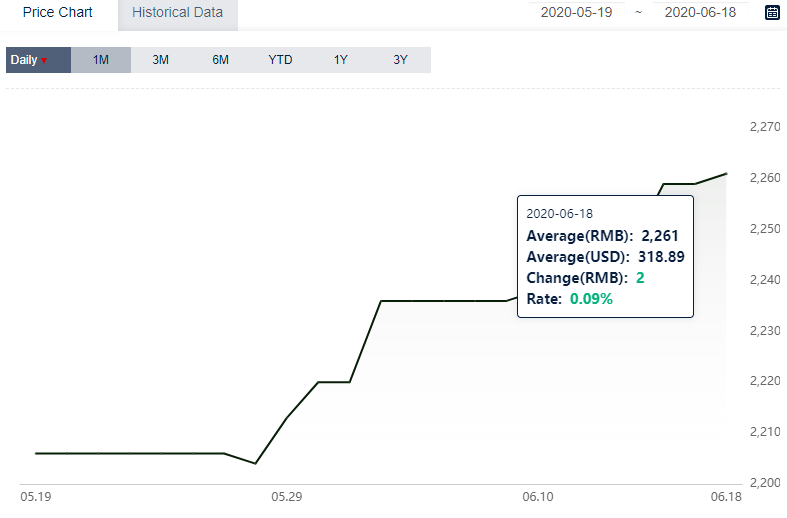Expand the Daily red arrow dropdown

(44, 61)
